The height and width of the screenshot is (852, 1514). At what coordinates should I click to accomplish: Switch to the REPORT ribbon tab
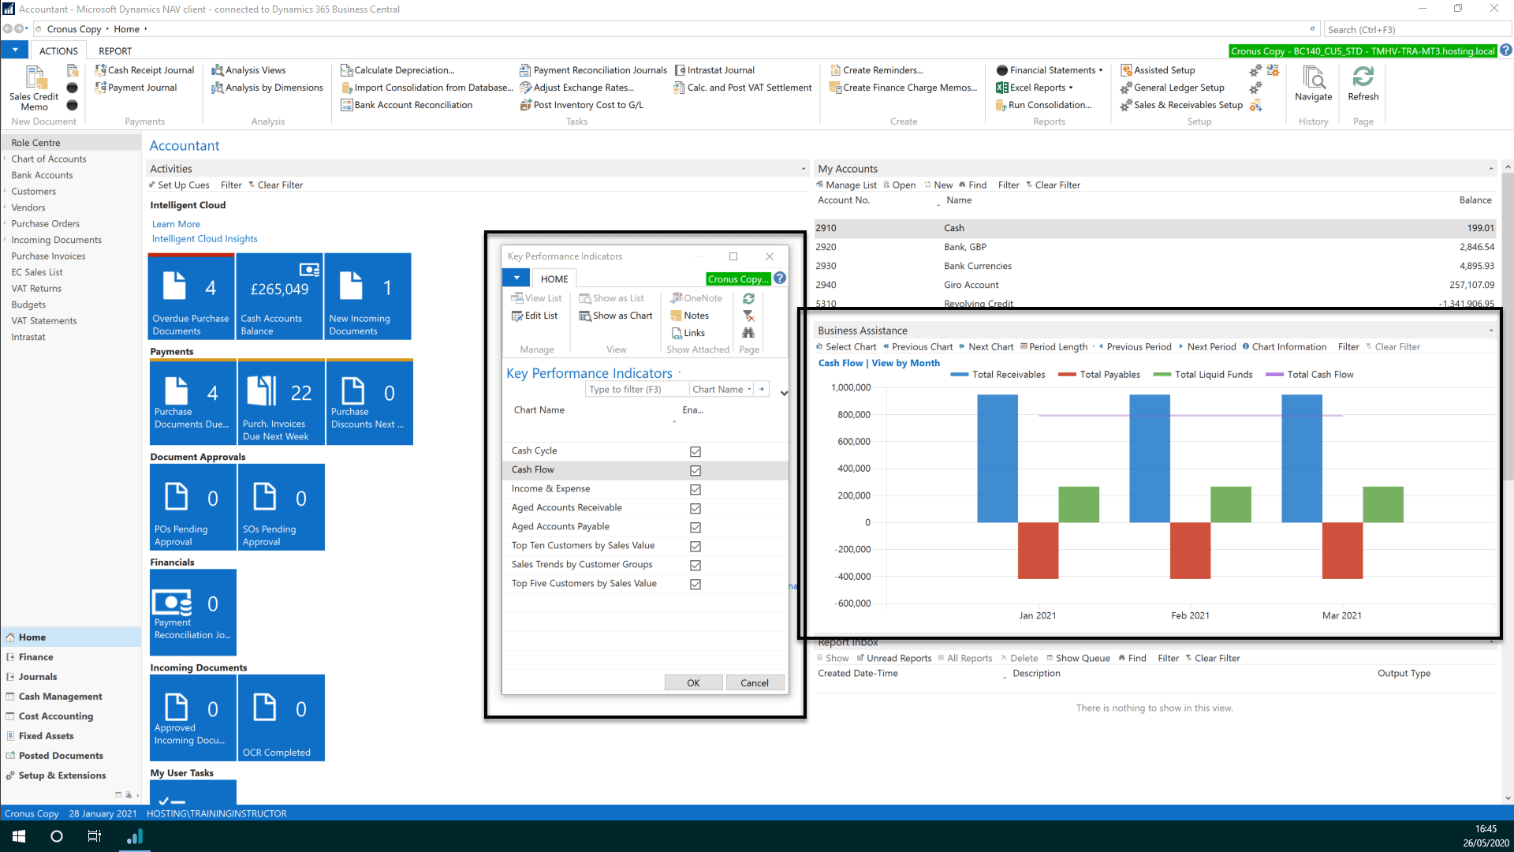pos(115,51)
